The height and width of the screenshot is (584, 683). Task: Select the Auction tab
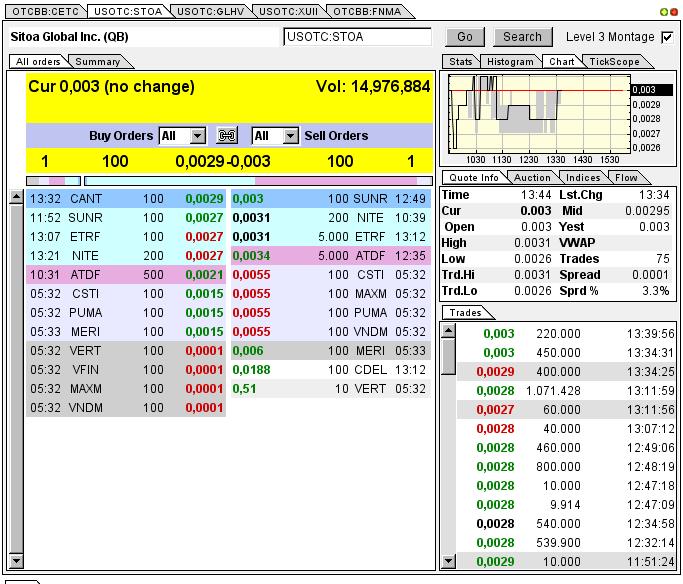531,178
